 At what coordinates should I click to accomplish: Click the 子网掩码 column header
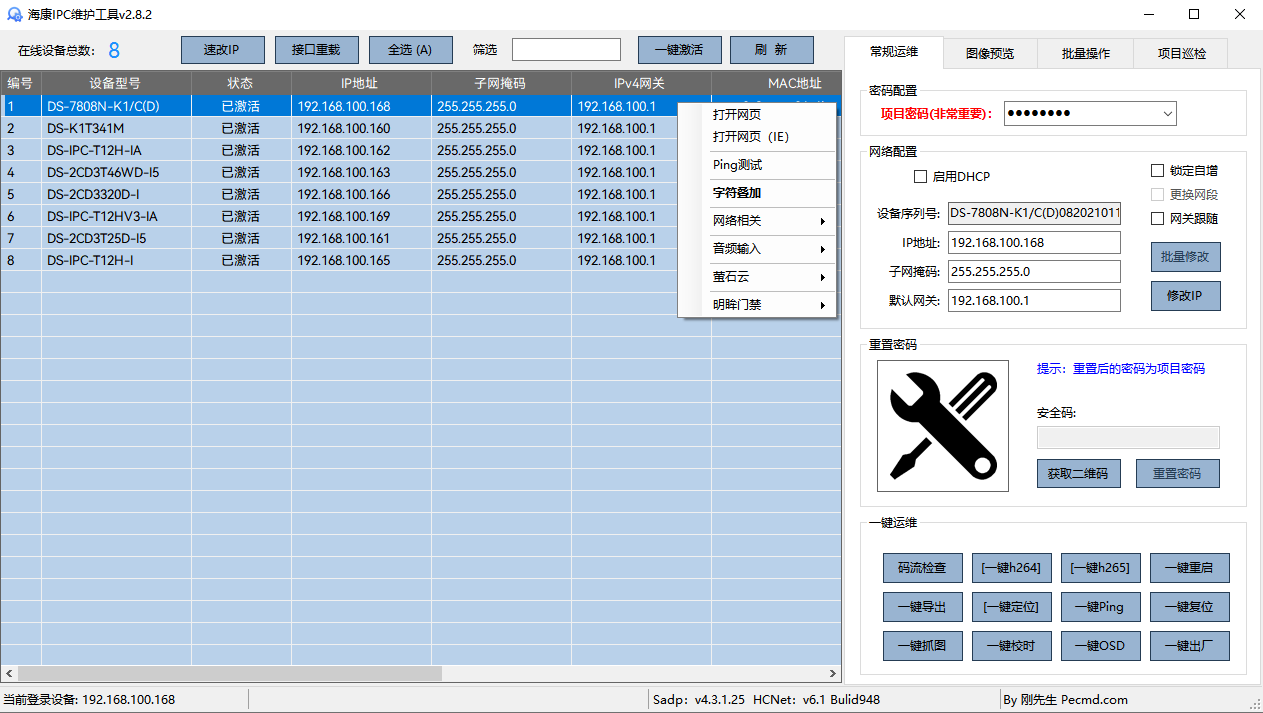(501, 83)
